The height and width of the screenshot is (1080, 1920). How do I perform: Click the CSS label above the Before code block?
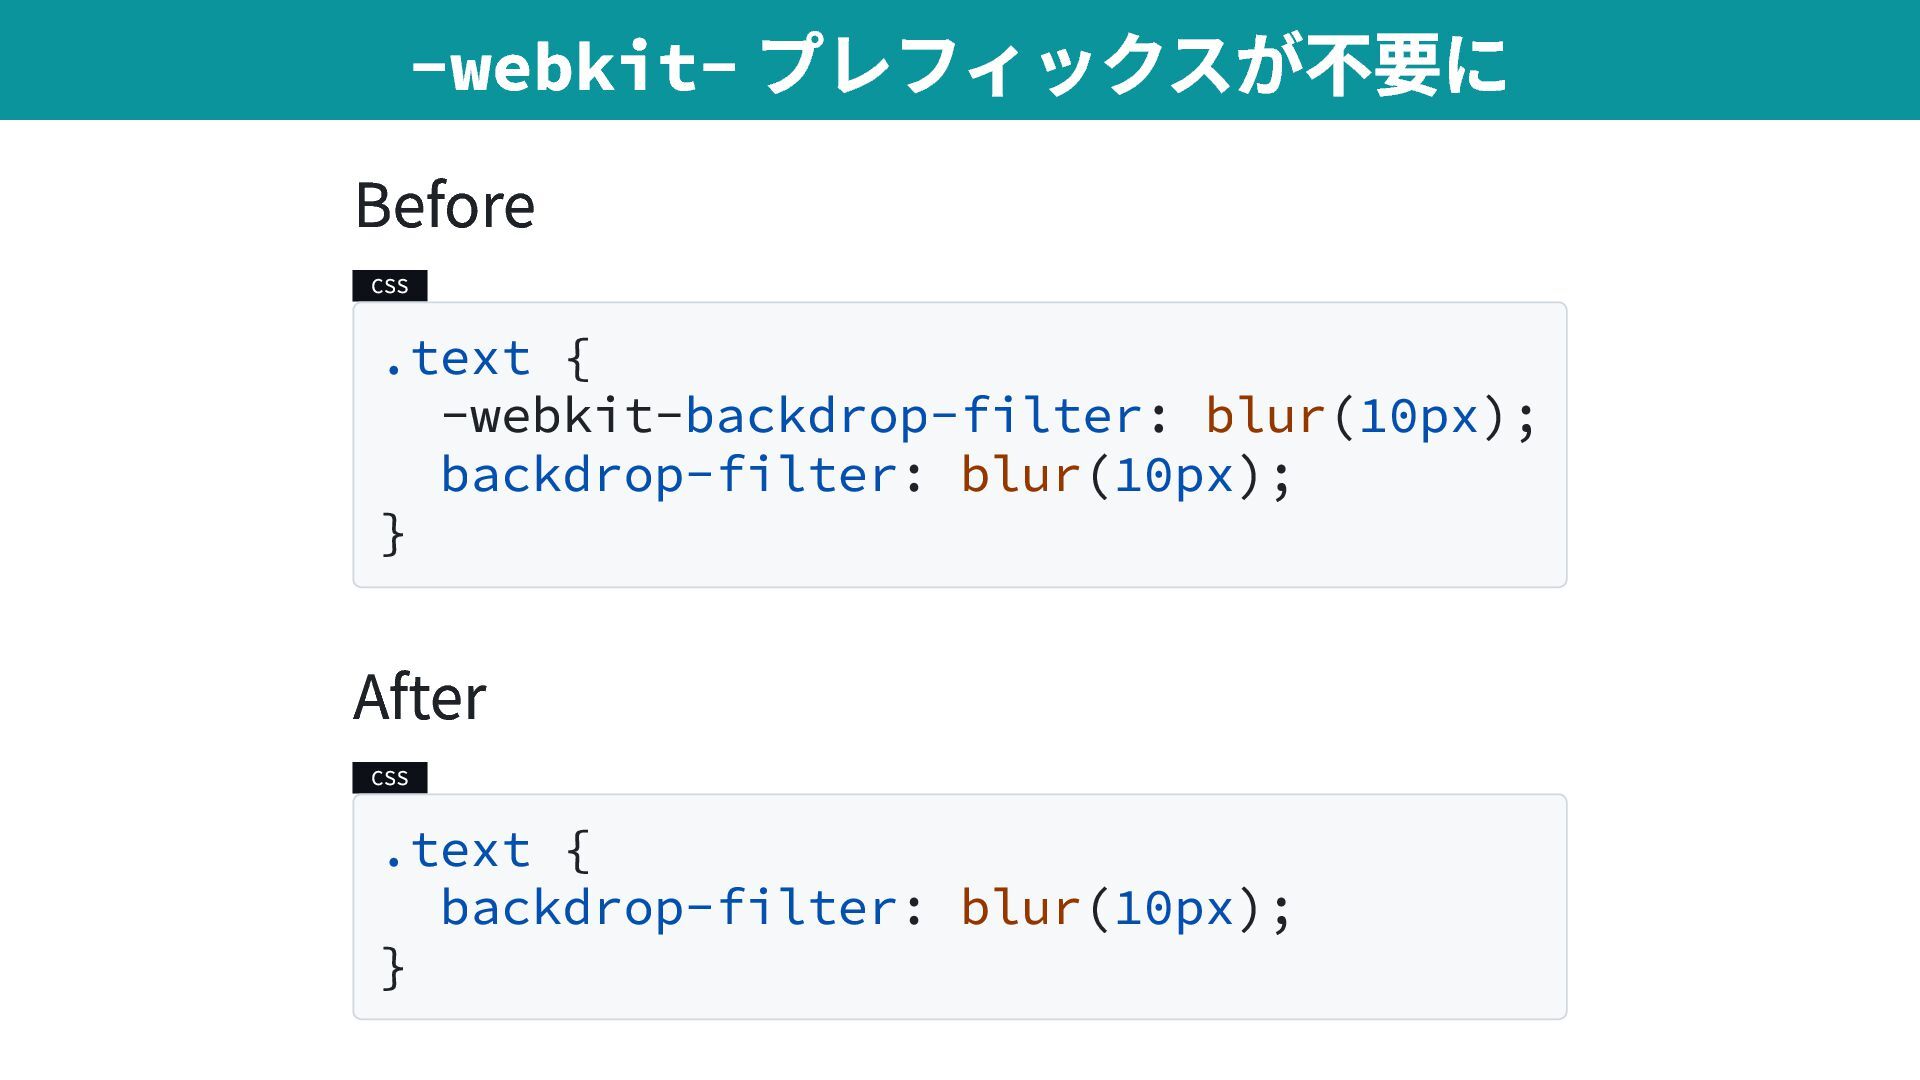[x=390, y=286]
